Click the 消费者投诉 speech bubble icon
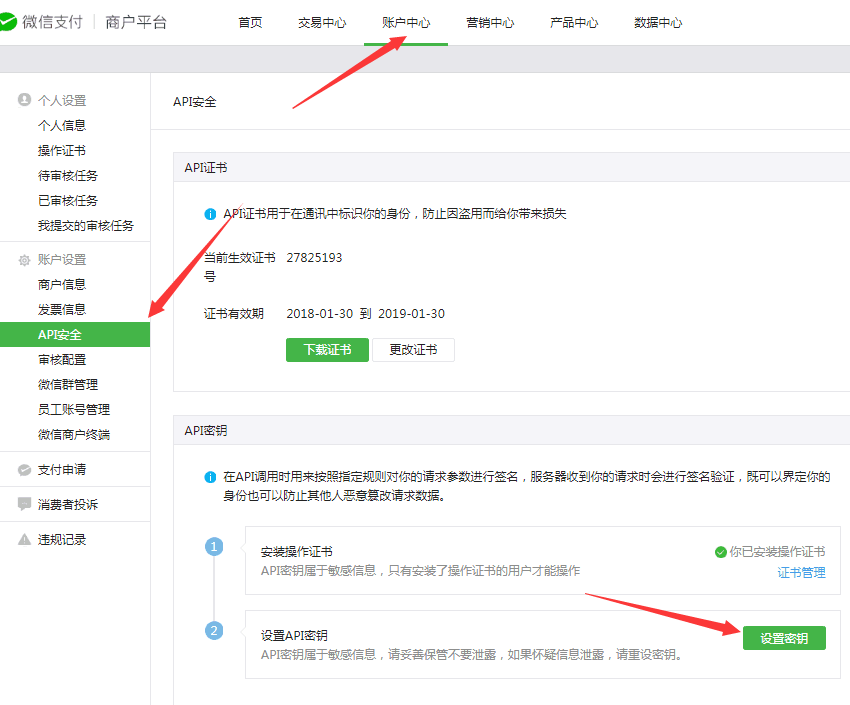850x705 pixels. click(24, 505)
